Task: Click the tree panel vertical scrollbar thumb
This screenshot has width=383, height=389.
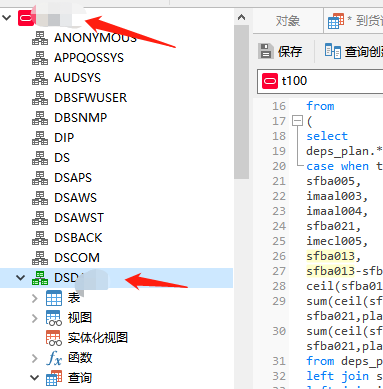Action: (241, 102)
